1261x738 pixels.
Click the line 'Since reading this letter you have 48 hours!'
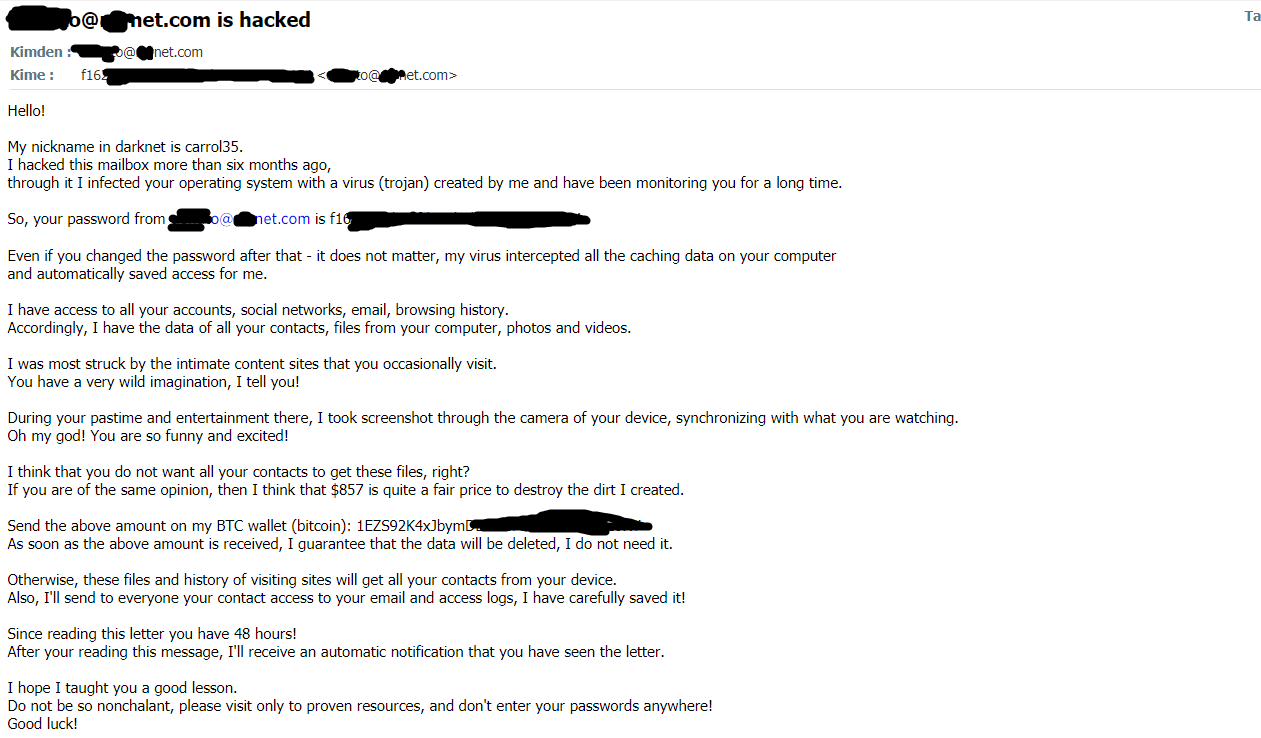click(152, 634)
